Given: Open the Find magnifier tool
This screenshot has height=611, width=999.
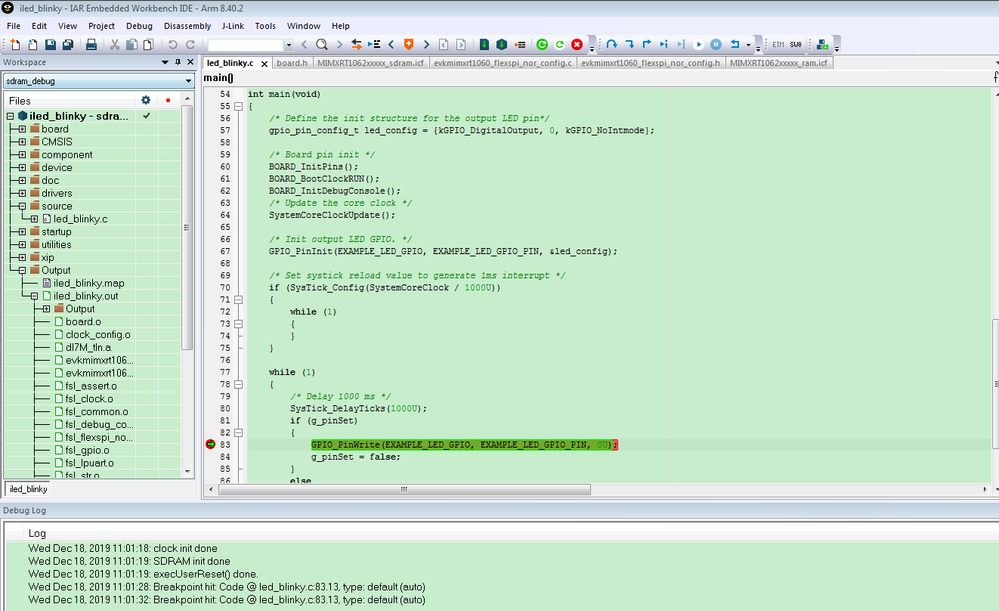Looking at the screenshot, I should [x=322, y=45].
